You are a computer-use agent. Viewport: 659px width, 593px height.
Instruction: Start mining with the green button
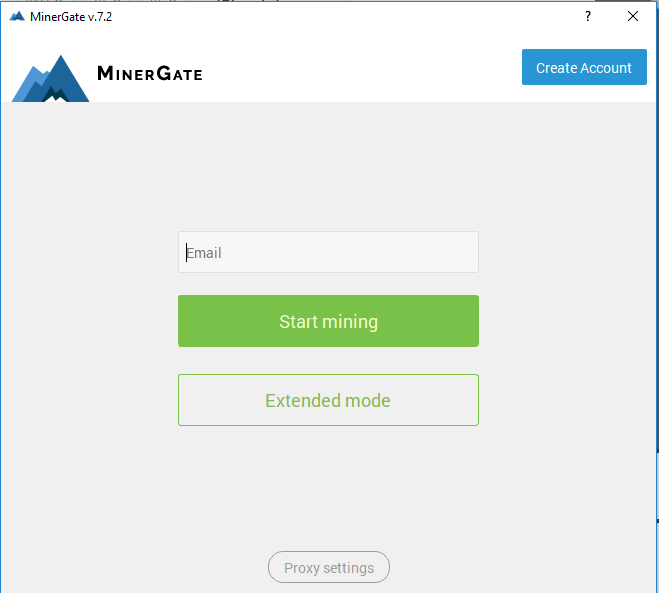point(328,321)
